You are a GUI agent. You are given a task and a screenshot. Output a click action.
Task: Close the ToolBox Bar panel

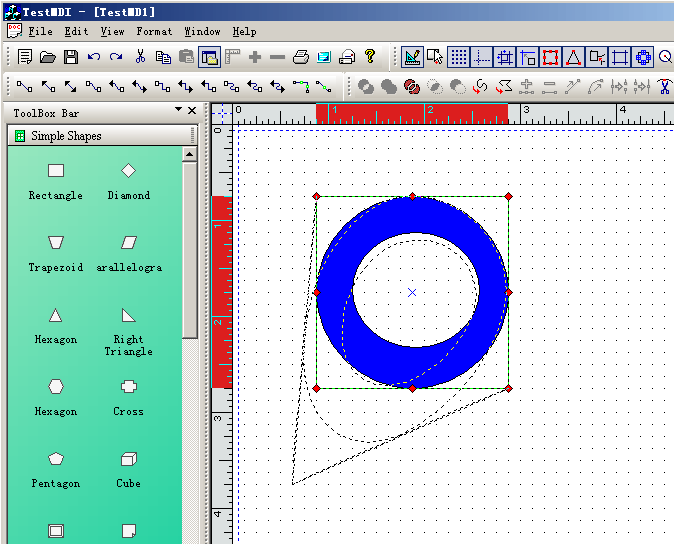[192, 110]
